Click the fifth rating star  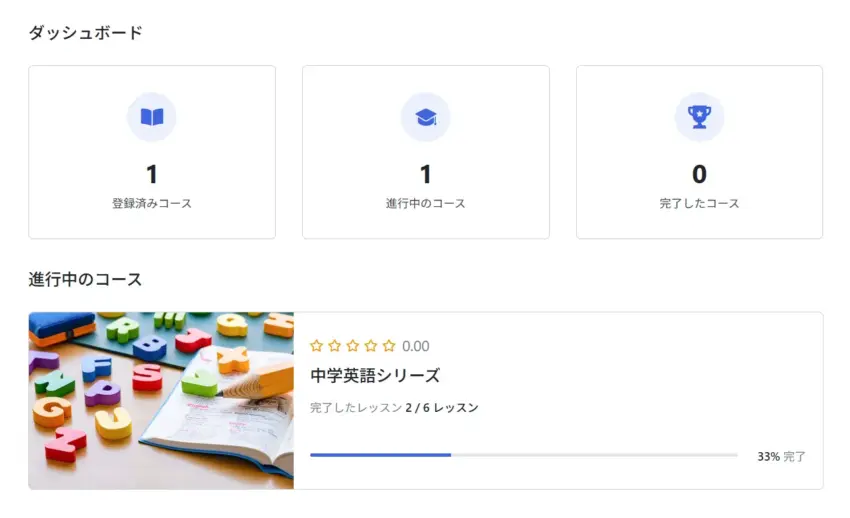click(x=389, y=346)
